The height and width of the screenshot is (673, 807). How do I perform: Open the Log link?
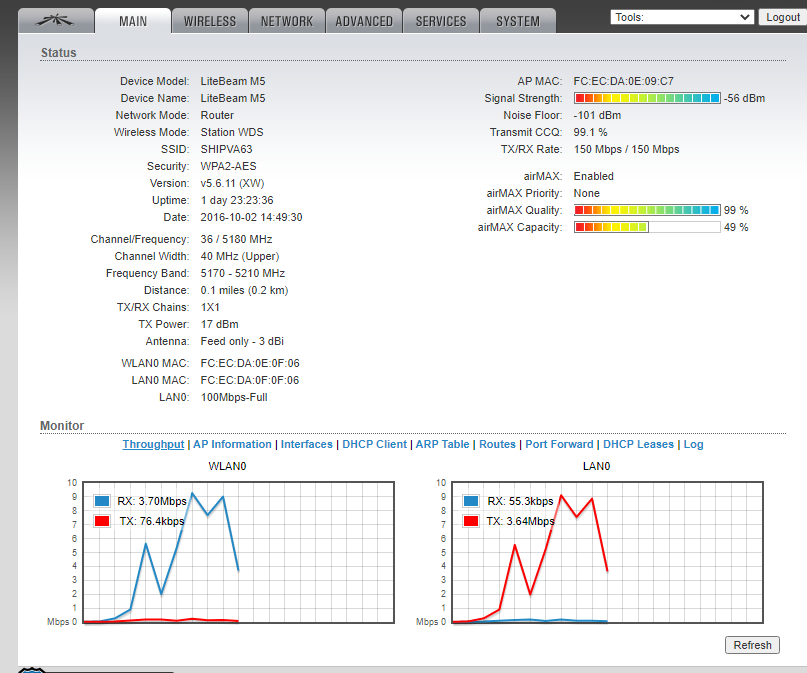pos(693,444)
